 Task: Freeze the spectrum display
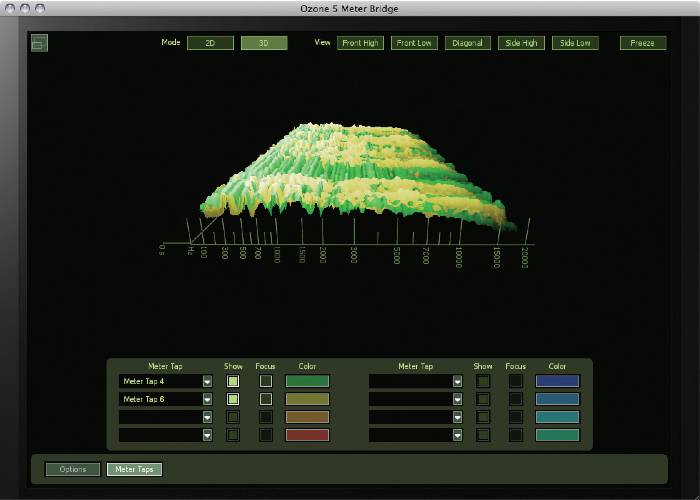642,43
